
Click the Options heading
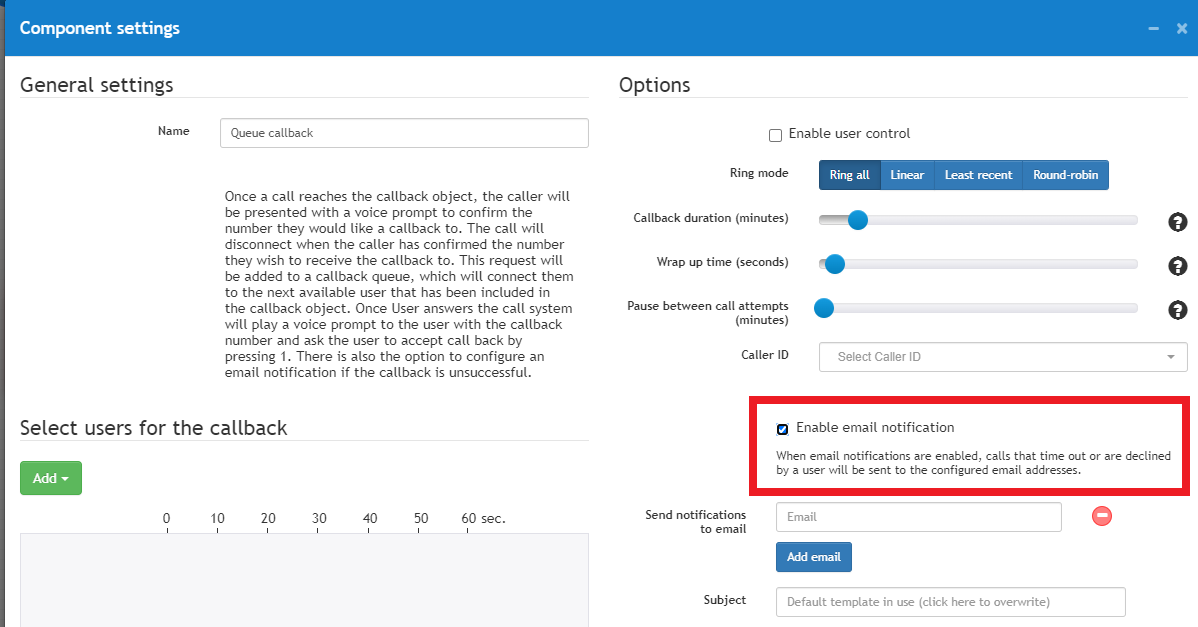655,85
